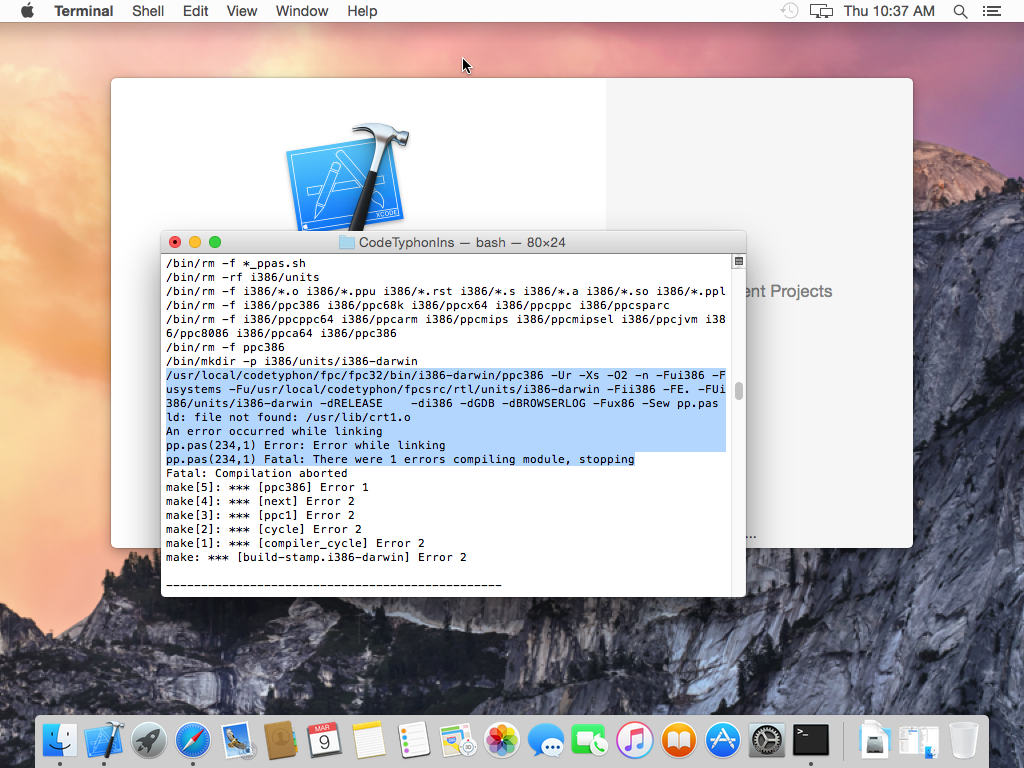Image resolution: width=1024 pixels, height=768 pixels.
Task: Click '/bin/rm -f *_ppas.sh' line
Action: point(236,263)
